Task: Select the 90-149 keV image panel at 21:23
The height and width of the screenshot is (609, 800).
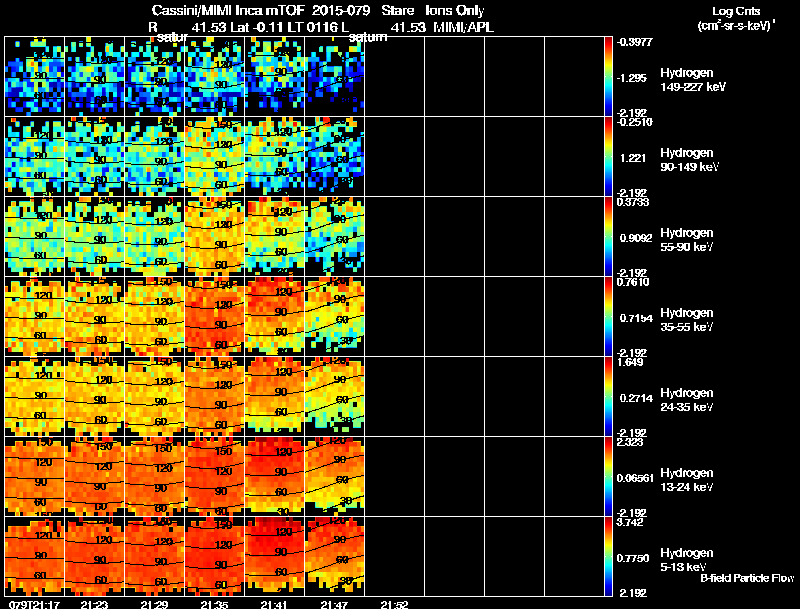Action: (94, 156)
